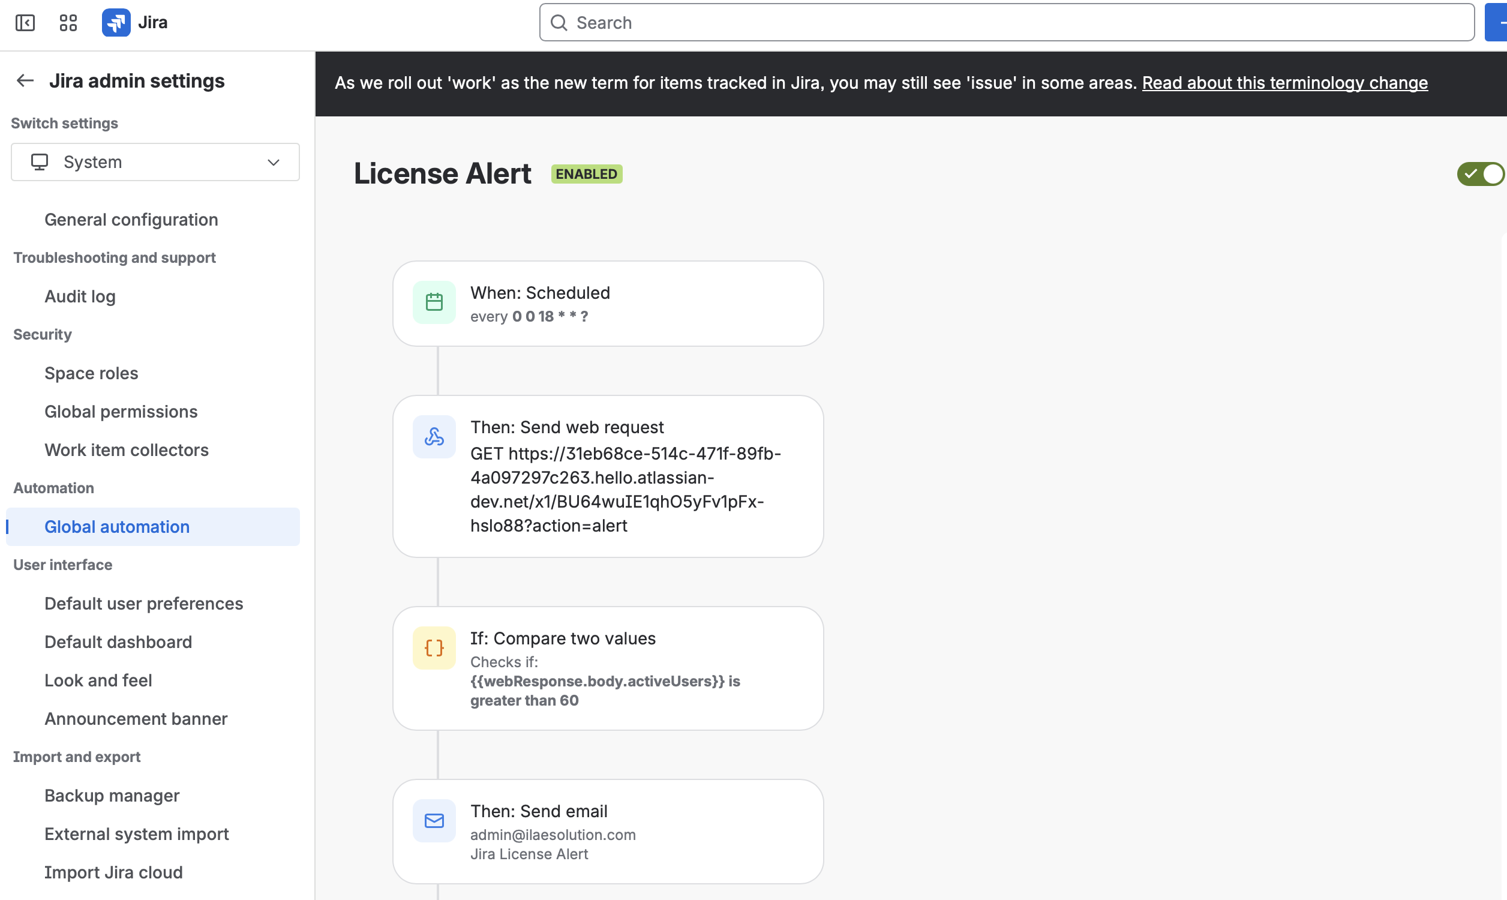
Task: Go to Audit log settings
Action: (x=80, y=296)
